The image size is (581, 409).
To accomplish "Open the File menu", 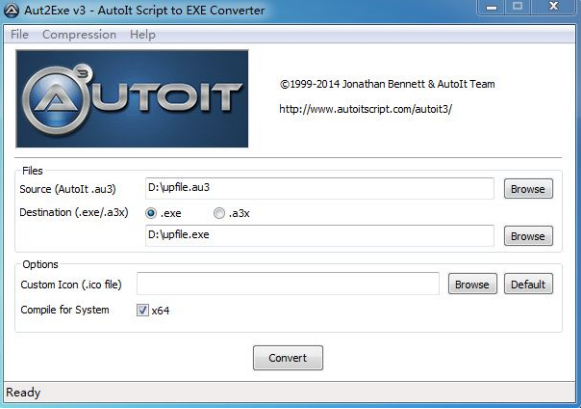I will pos(19,34).
